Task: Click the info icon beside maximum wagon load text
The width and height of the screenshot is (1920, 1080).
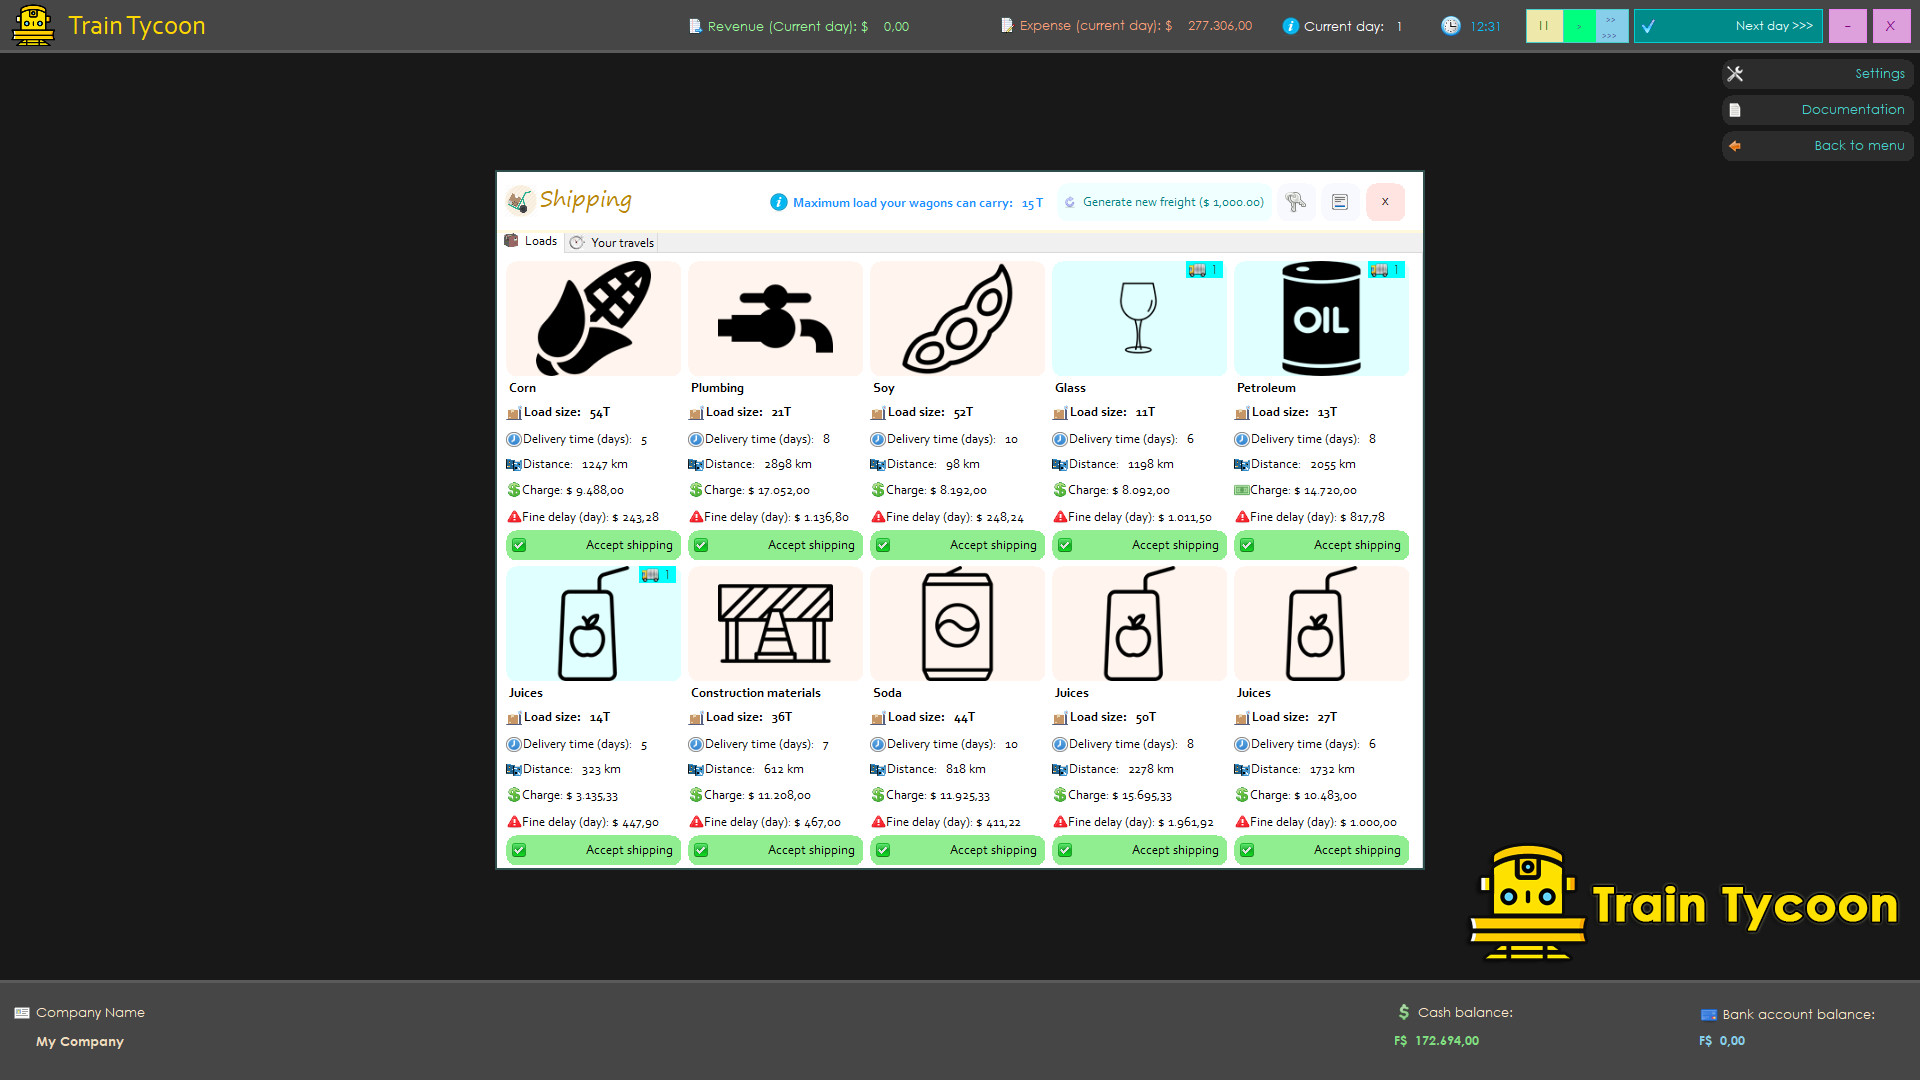Action: 779,202
